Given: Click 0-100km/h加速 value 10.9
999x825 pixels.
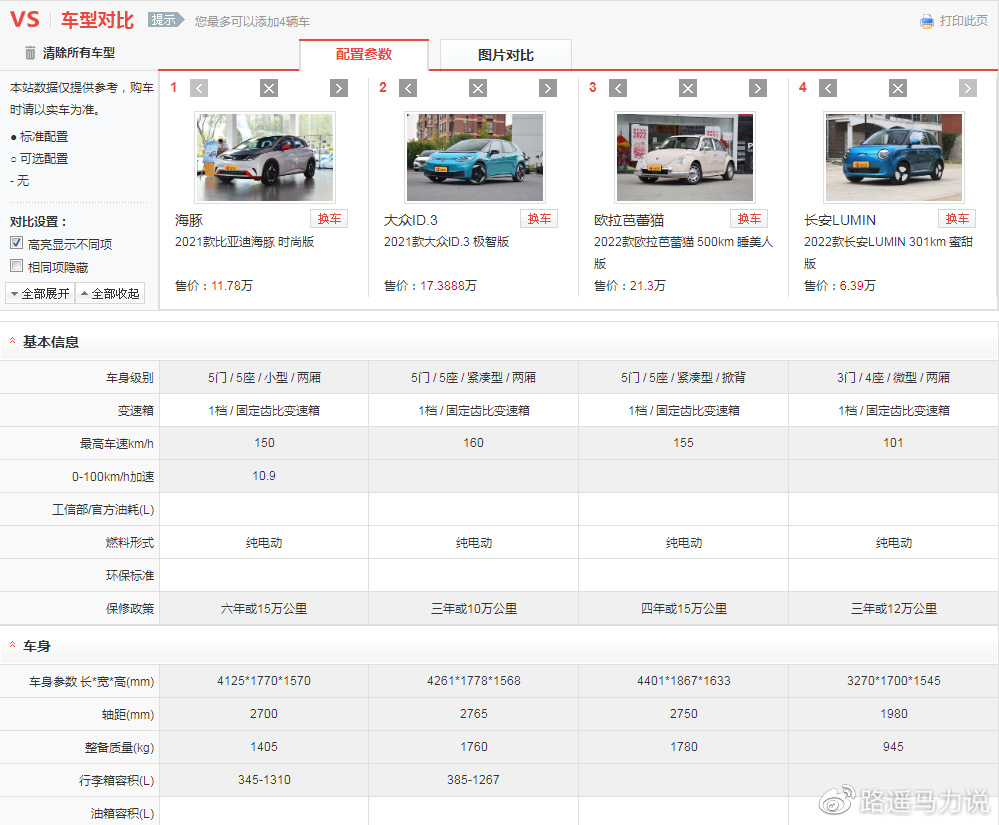Looking at the screenshot, I should pos(264,476).
